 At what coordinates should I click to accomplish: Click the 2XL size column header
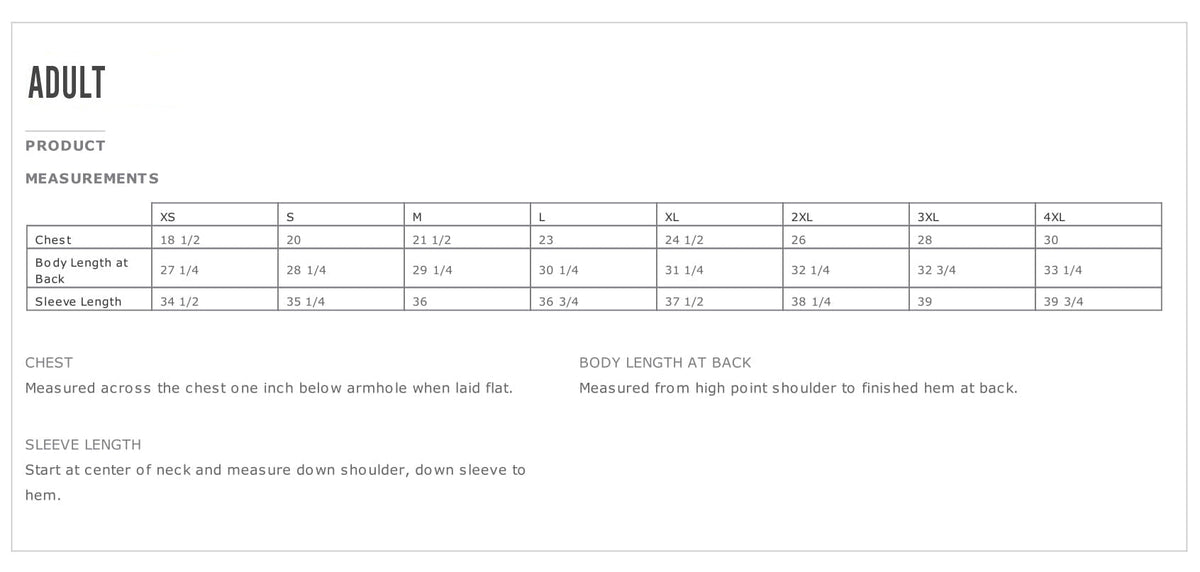pyautogui.click(x=802, y=217)
